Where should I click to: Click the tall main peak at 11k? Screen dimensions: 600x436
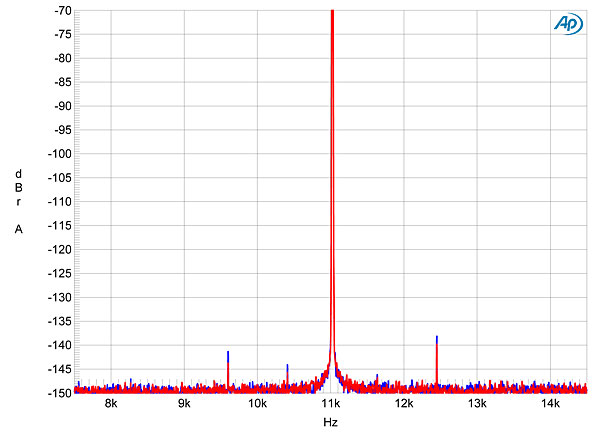(x=331, y=150)
